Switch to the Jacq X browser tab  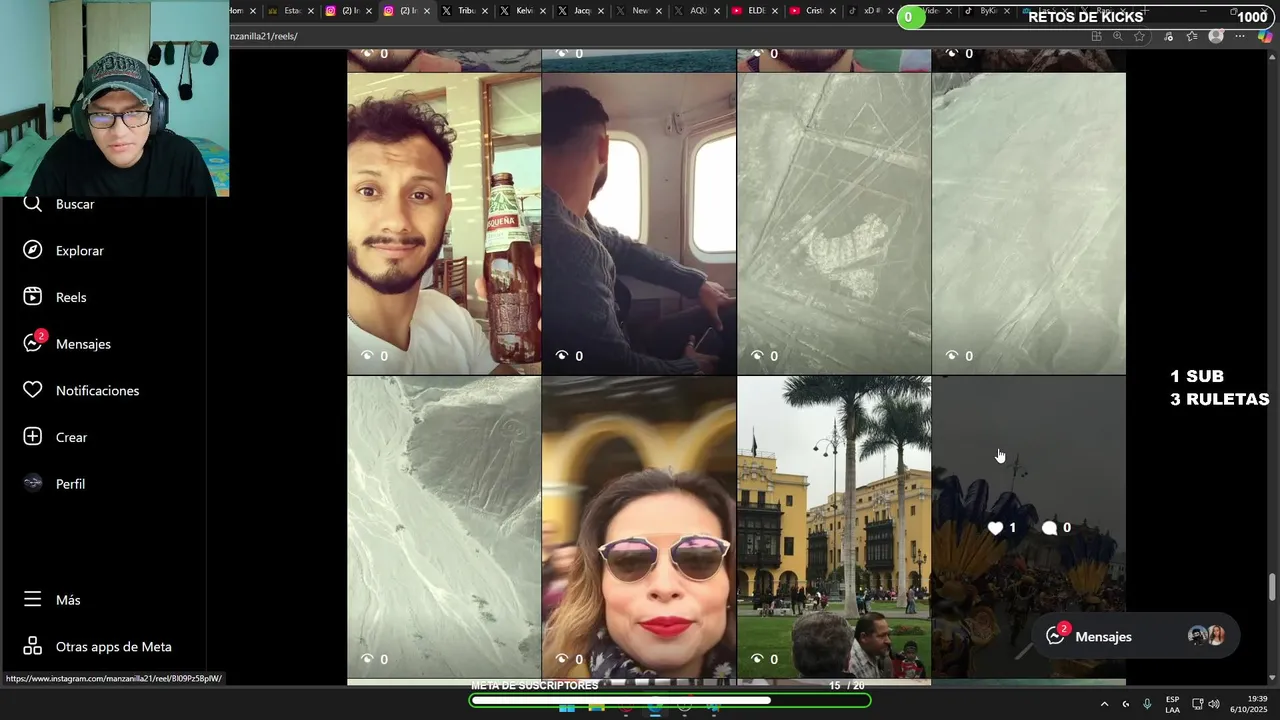(x=582, y=11)
